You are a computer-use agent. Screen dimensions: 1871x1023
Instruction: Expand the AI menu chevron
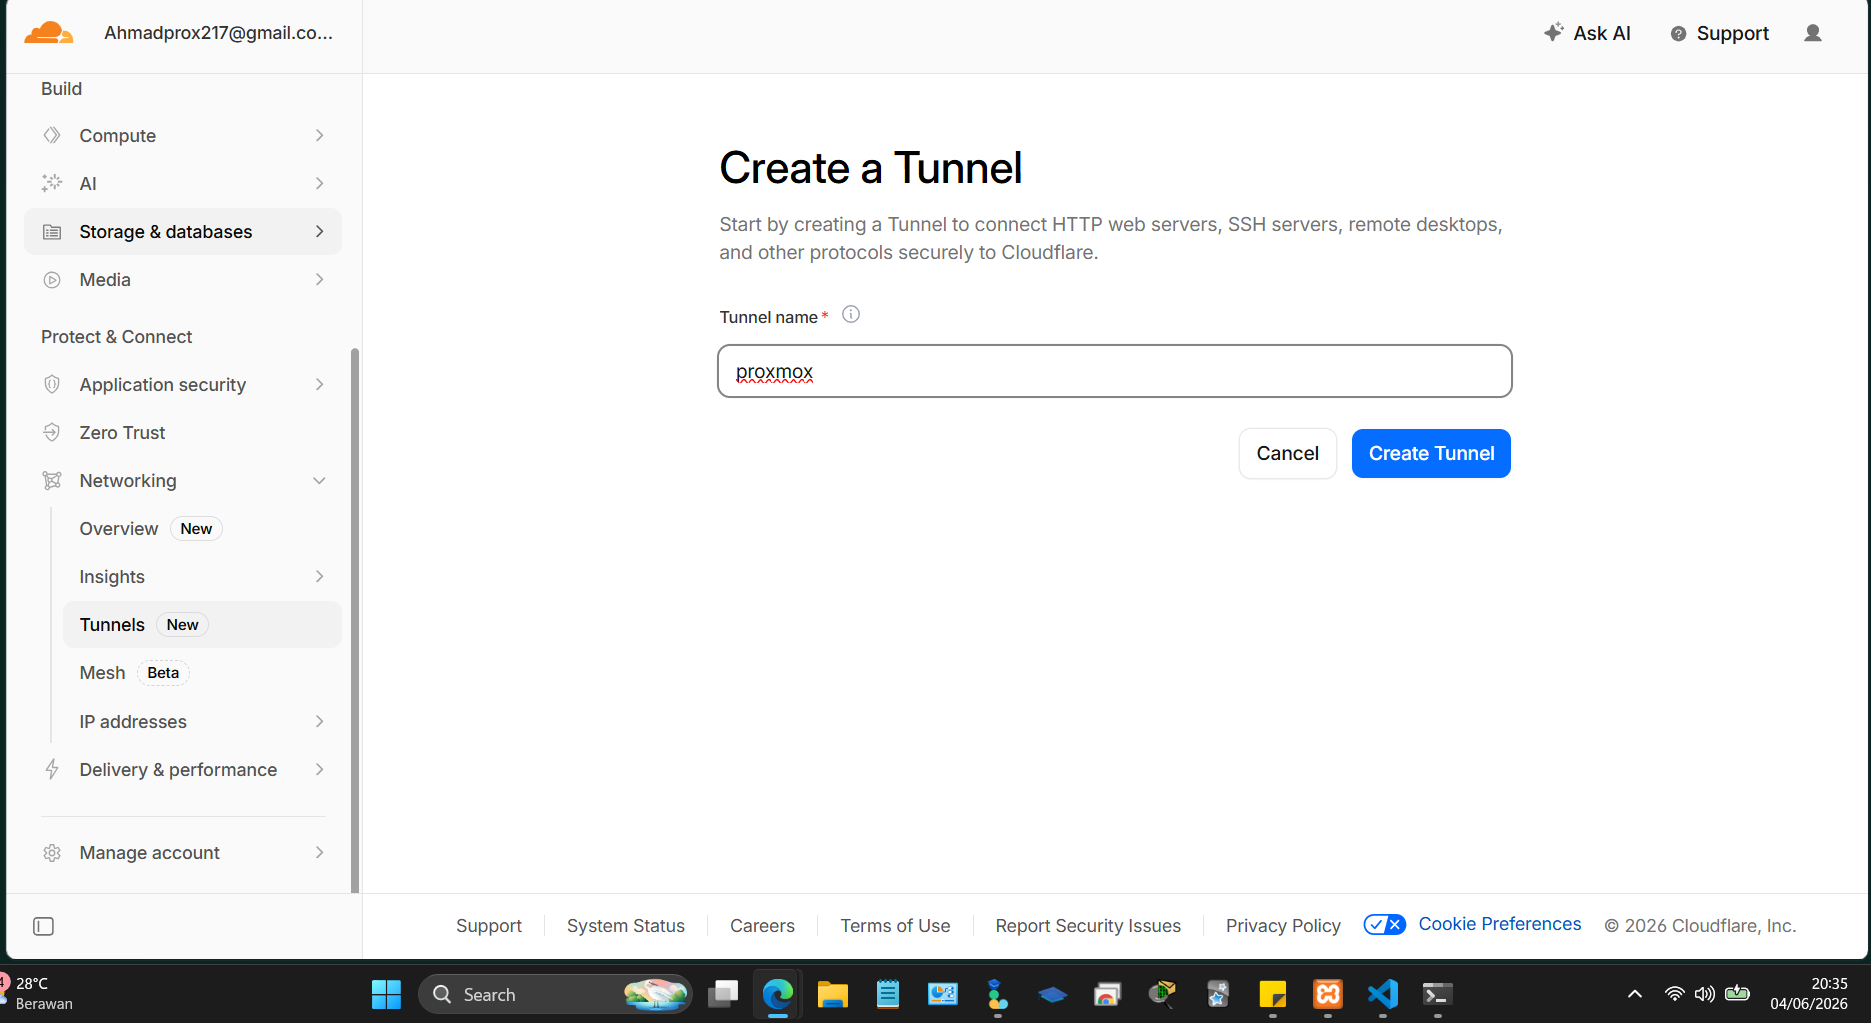click(x=320, y=183)
